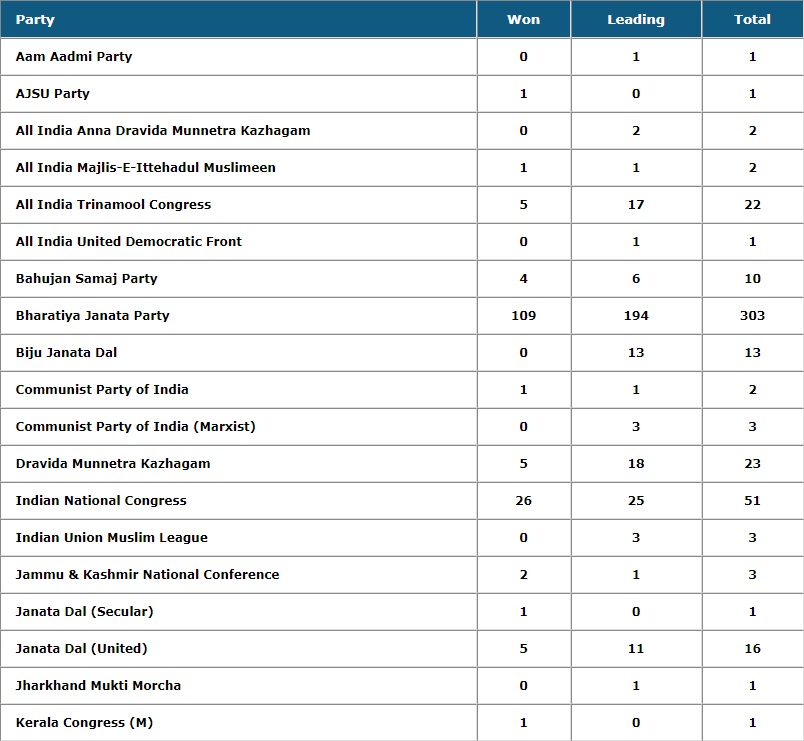
Task: Select the Indian National Congress name
Action: 101,500
